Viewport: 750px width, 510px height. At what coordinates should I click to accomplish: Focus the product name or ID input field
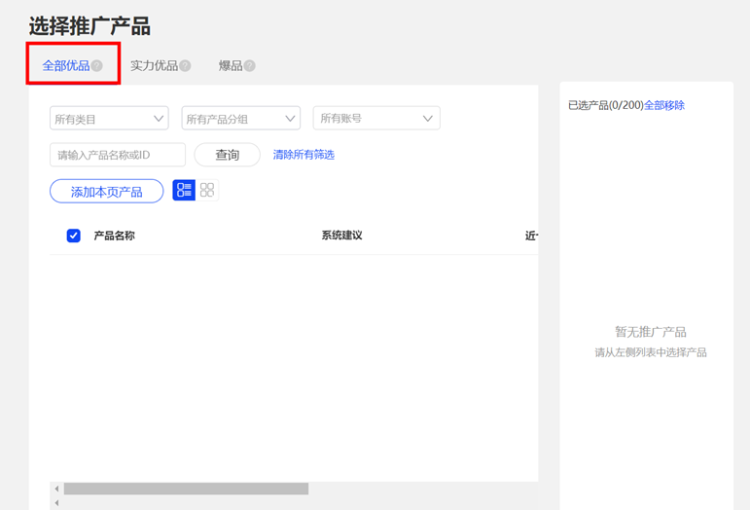[117, 155]
